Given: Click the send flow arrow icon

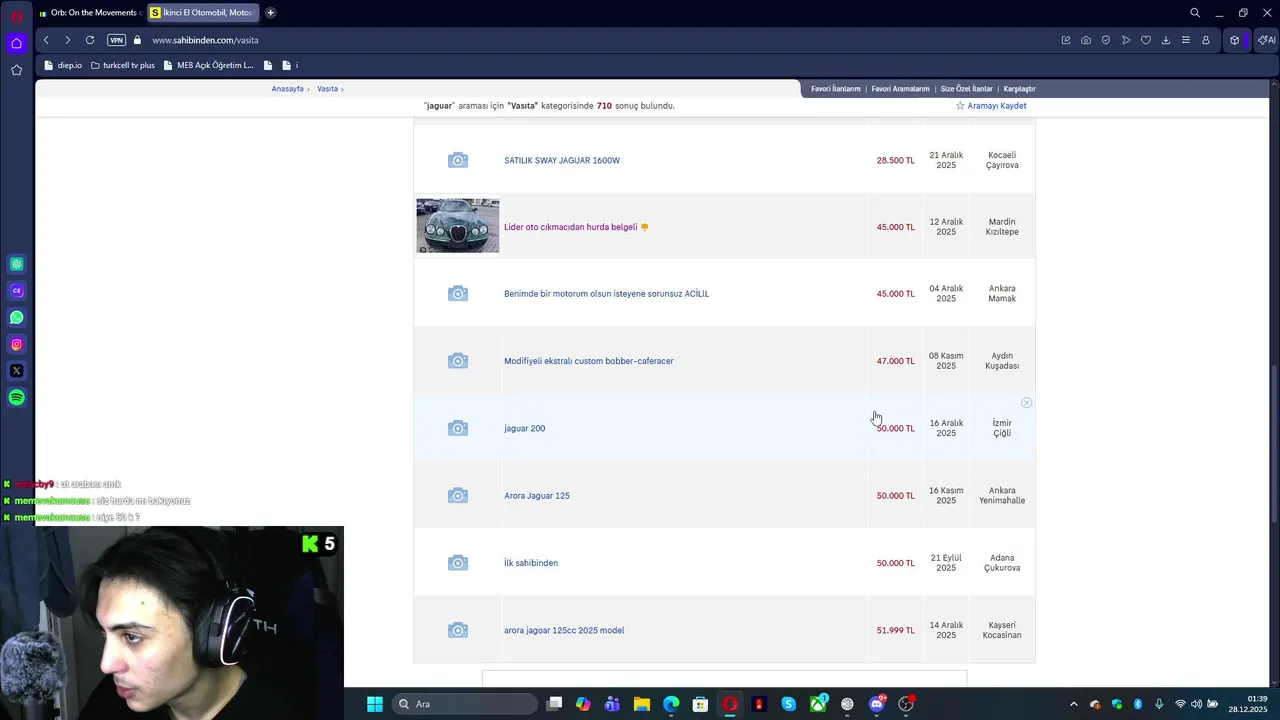Looking at the screenshot, I should 1126,40.
